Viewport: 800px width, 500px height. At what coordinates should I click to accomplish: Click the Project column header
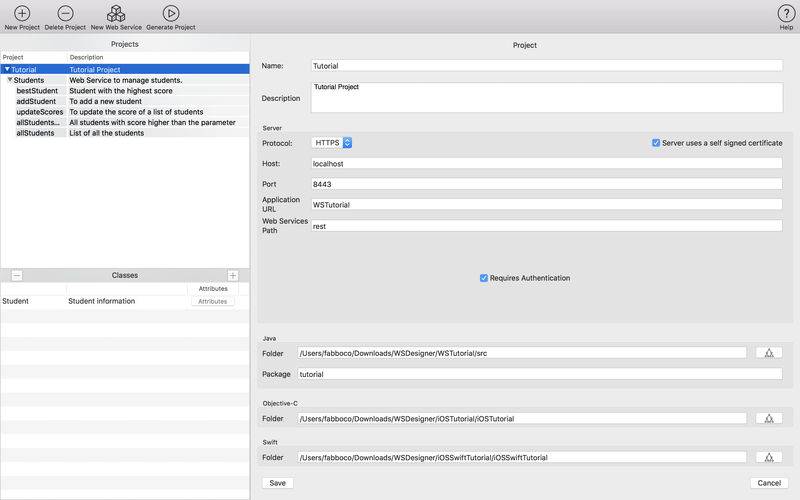pos(34,57)
